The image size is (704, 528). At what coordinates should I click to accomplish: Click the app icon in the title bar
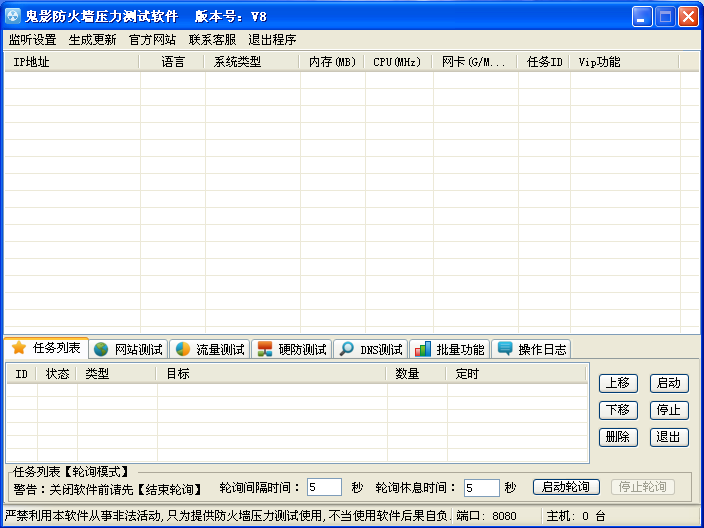click(x=13, y=17)
